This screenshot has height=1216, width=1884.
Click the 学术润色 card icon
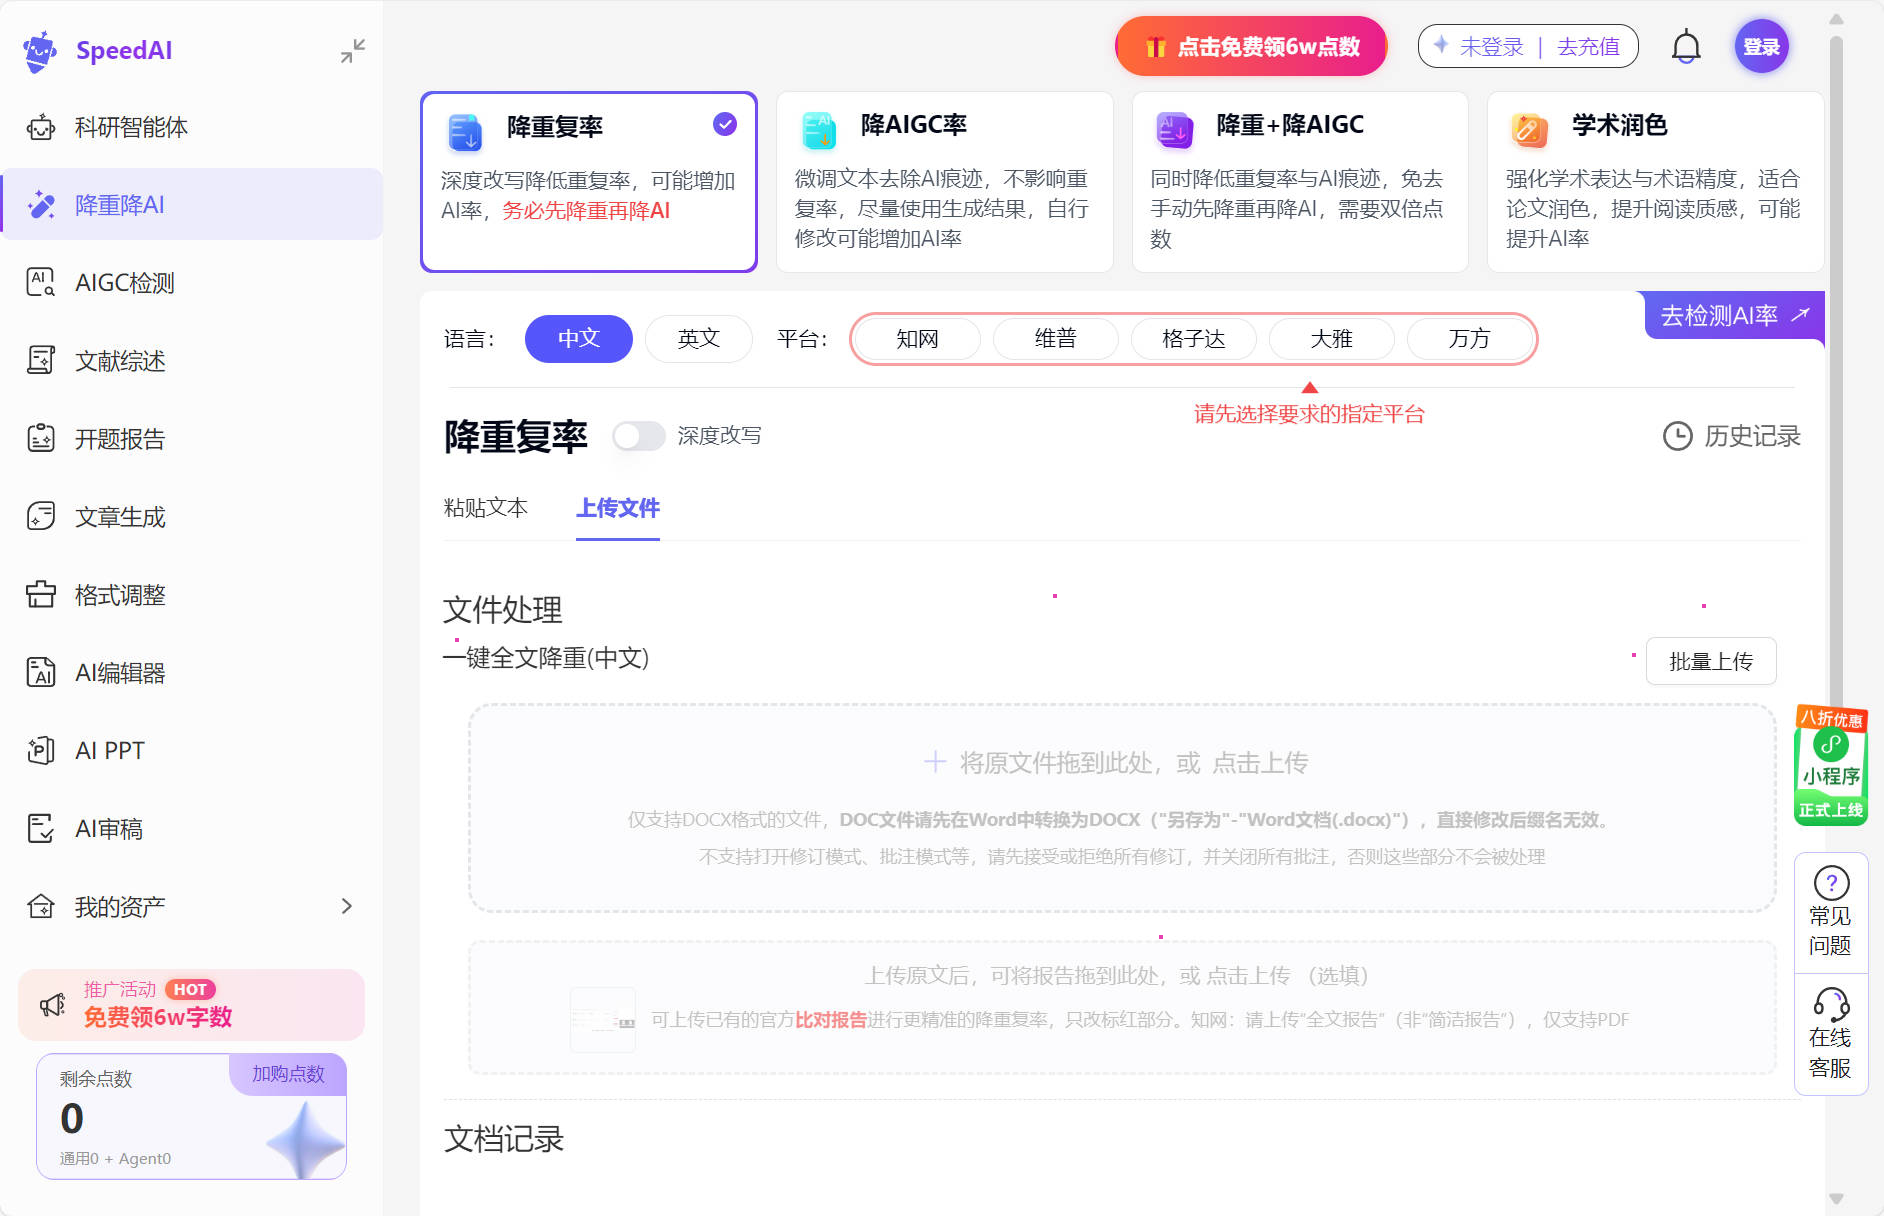[1529, 130]
